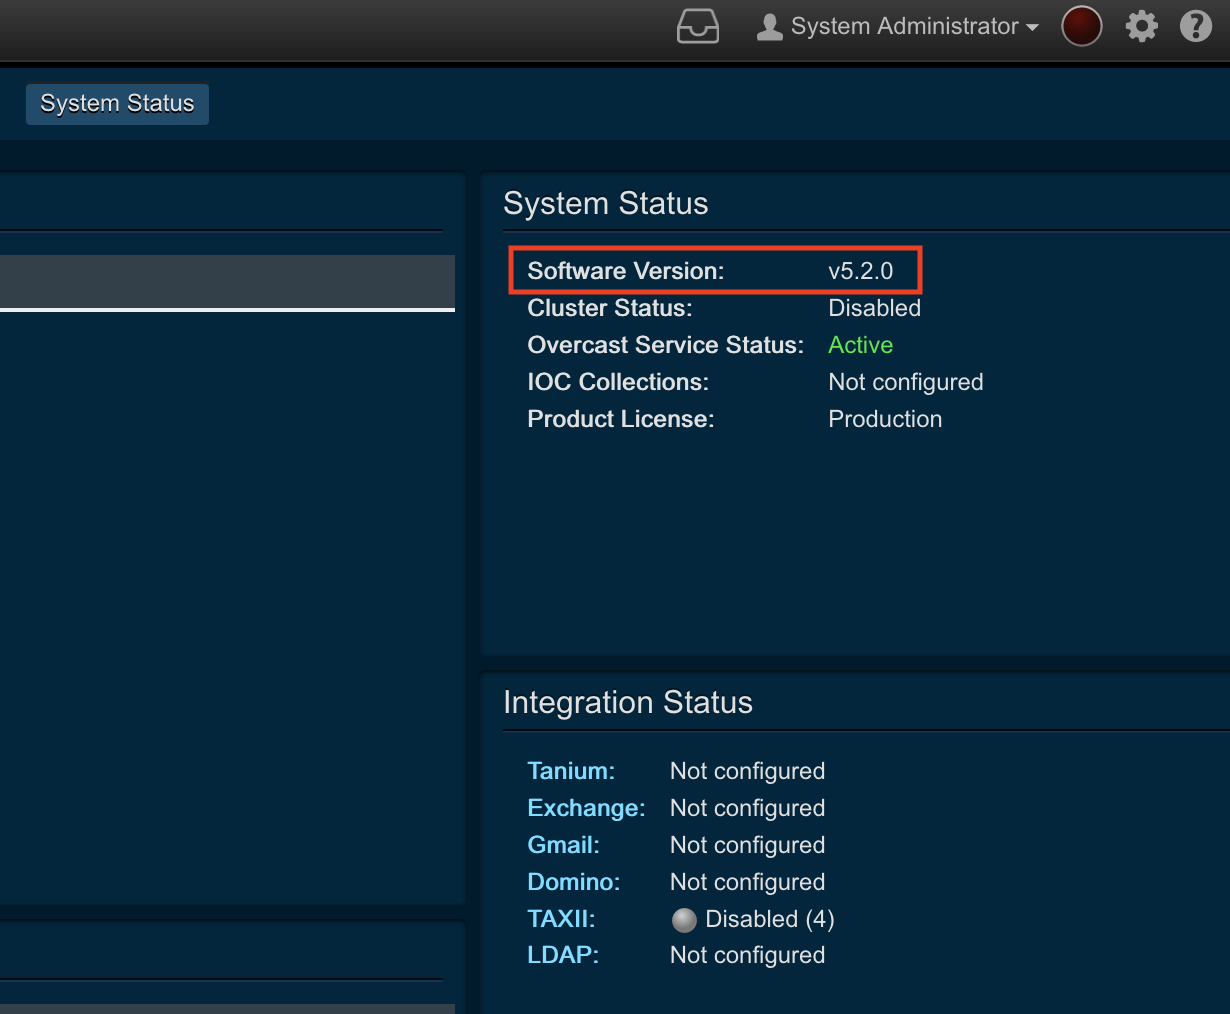This screenshot has width=1230, height=1014.
Task: Select the highlighted grey row in left panel
Action: [227, 281]
